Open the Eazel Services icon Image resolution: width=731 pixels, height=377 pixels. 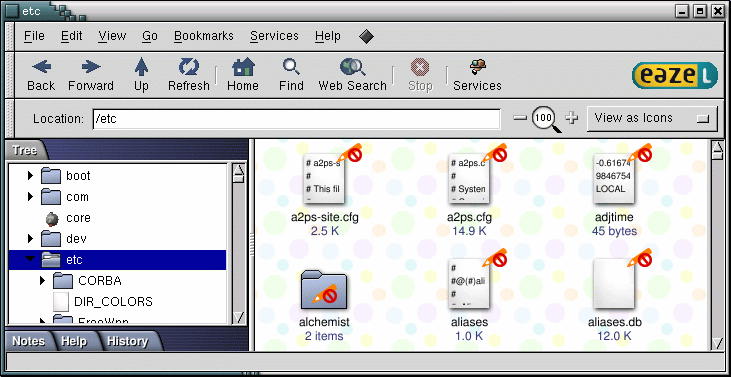tap(477, 75)
